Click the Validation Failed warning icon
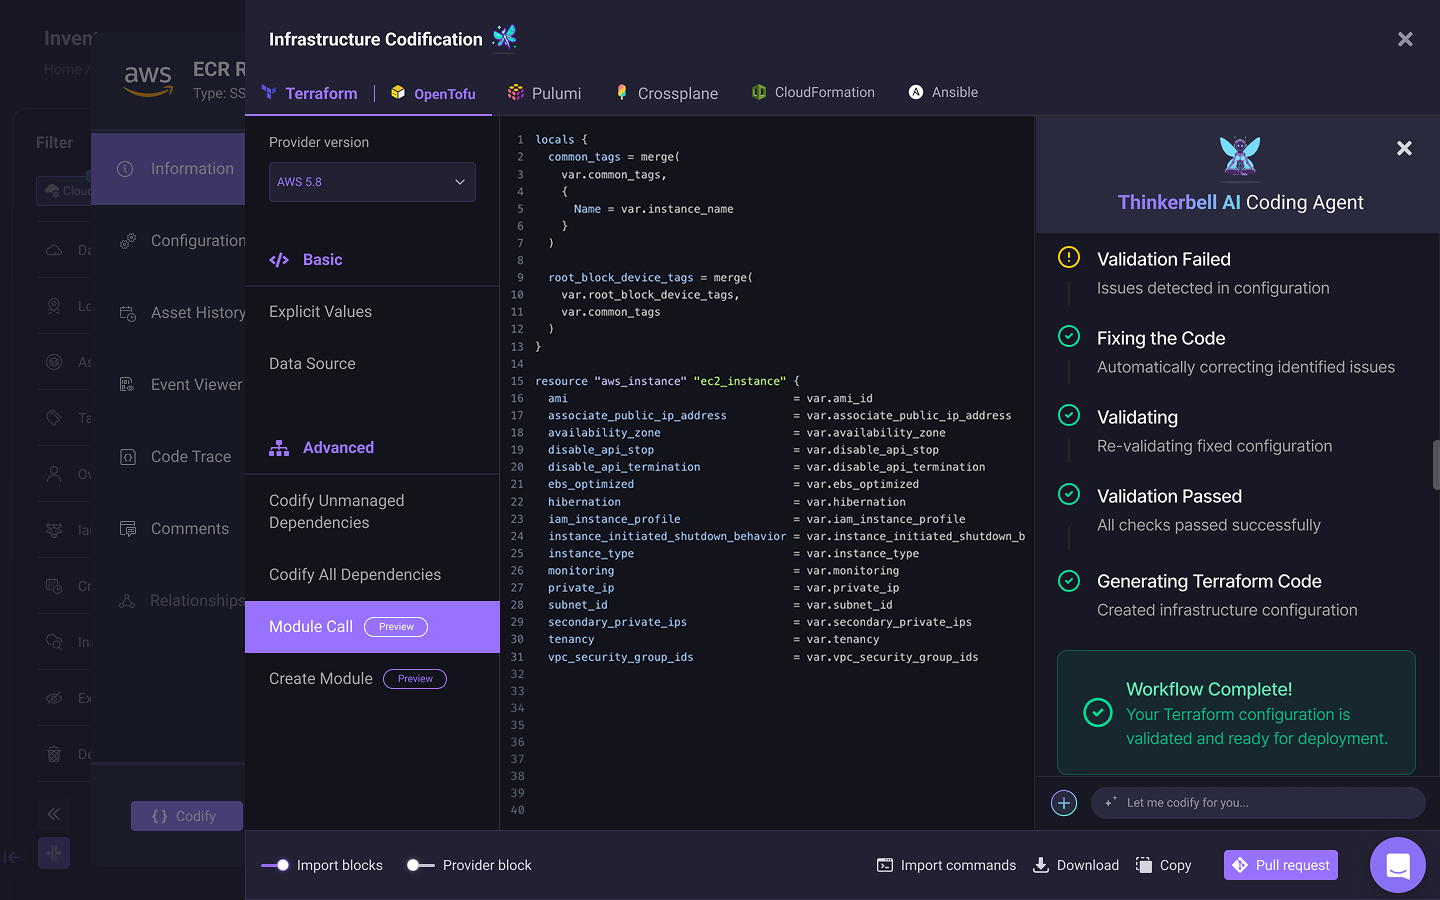Image resolution: width=1440 pixels, height=900 pixels. (1069, 257)
